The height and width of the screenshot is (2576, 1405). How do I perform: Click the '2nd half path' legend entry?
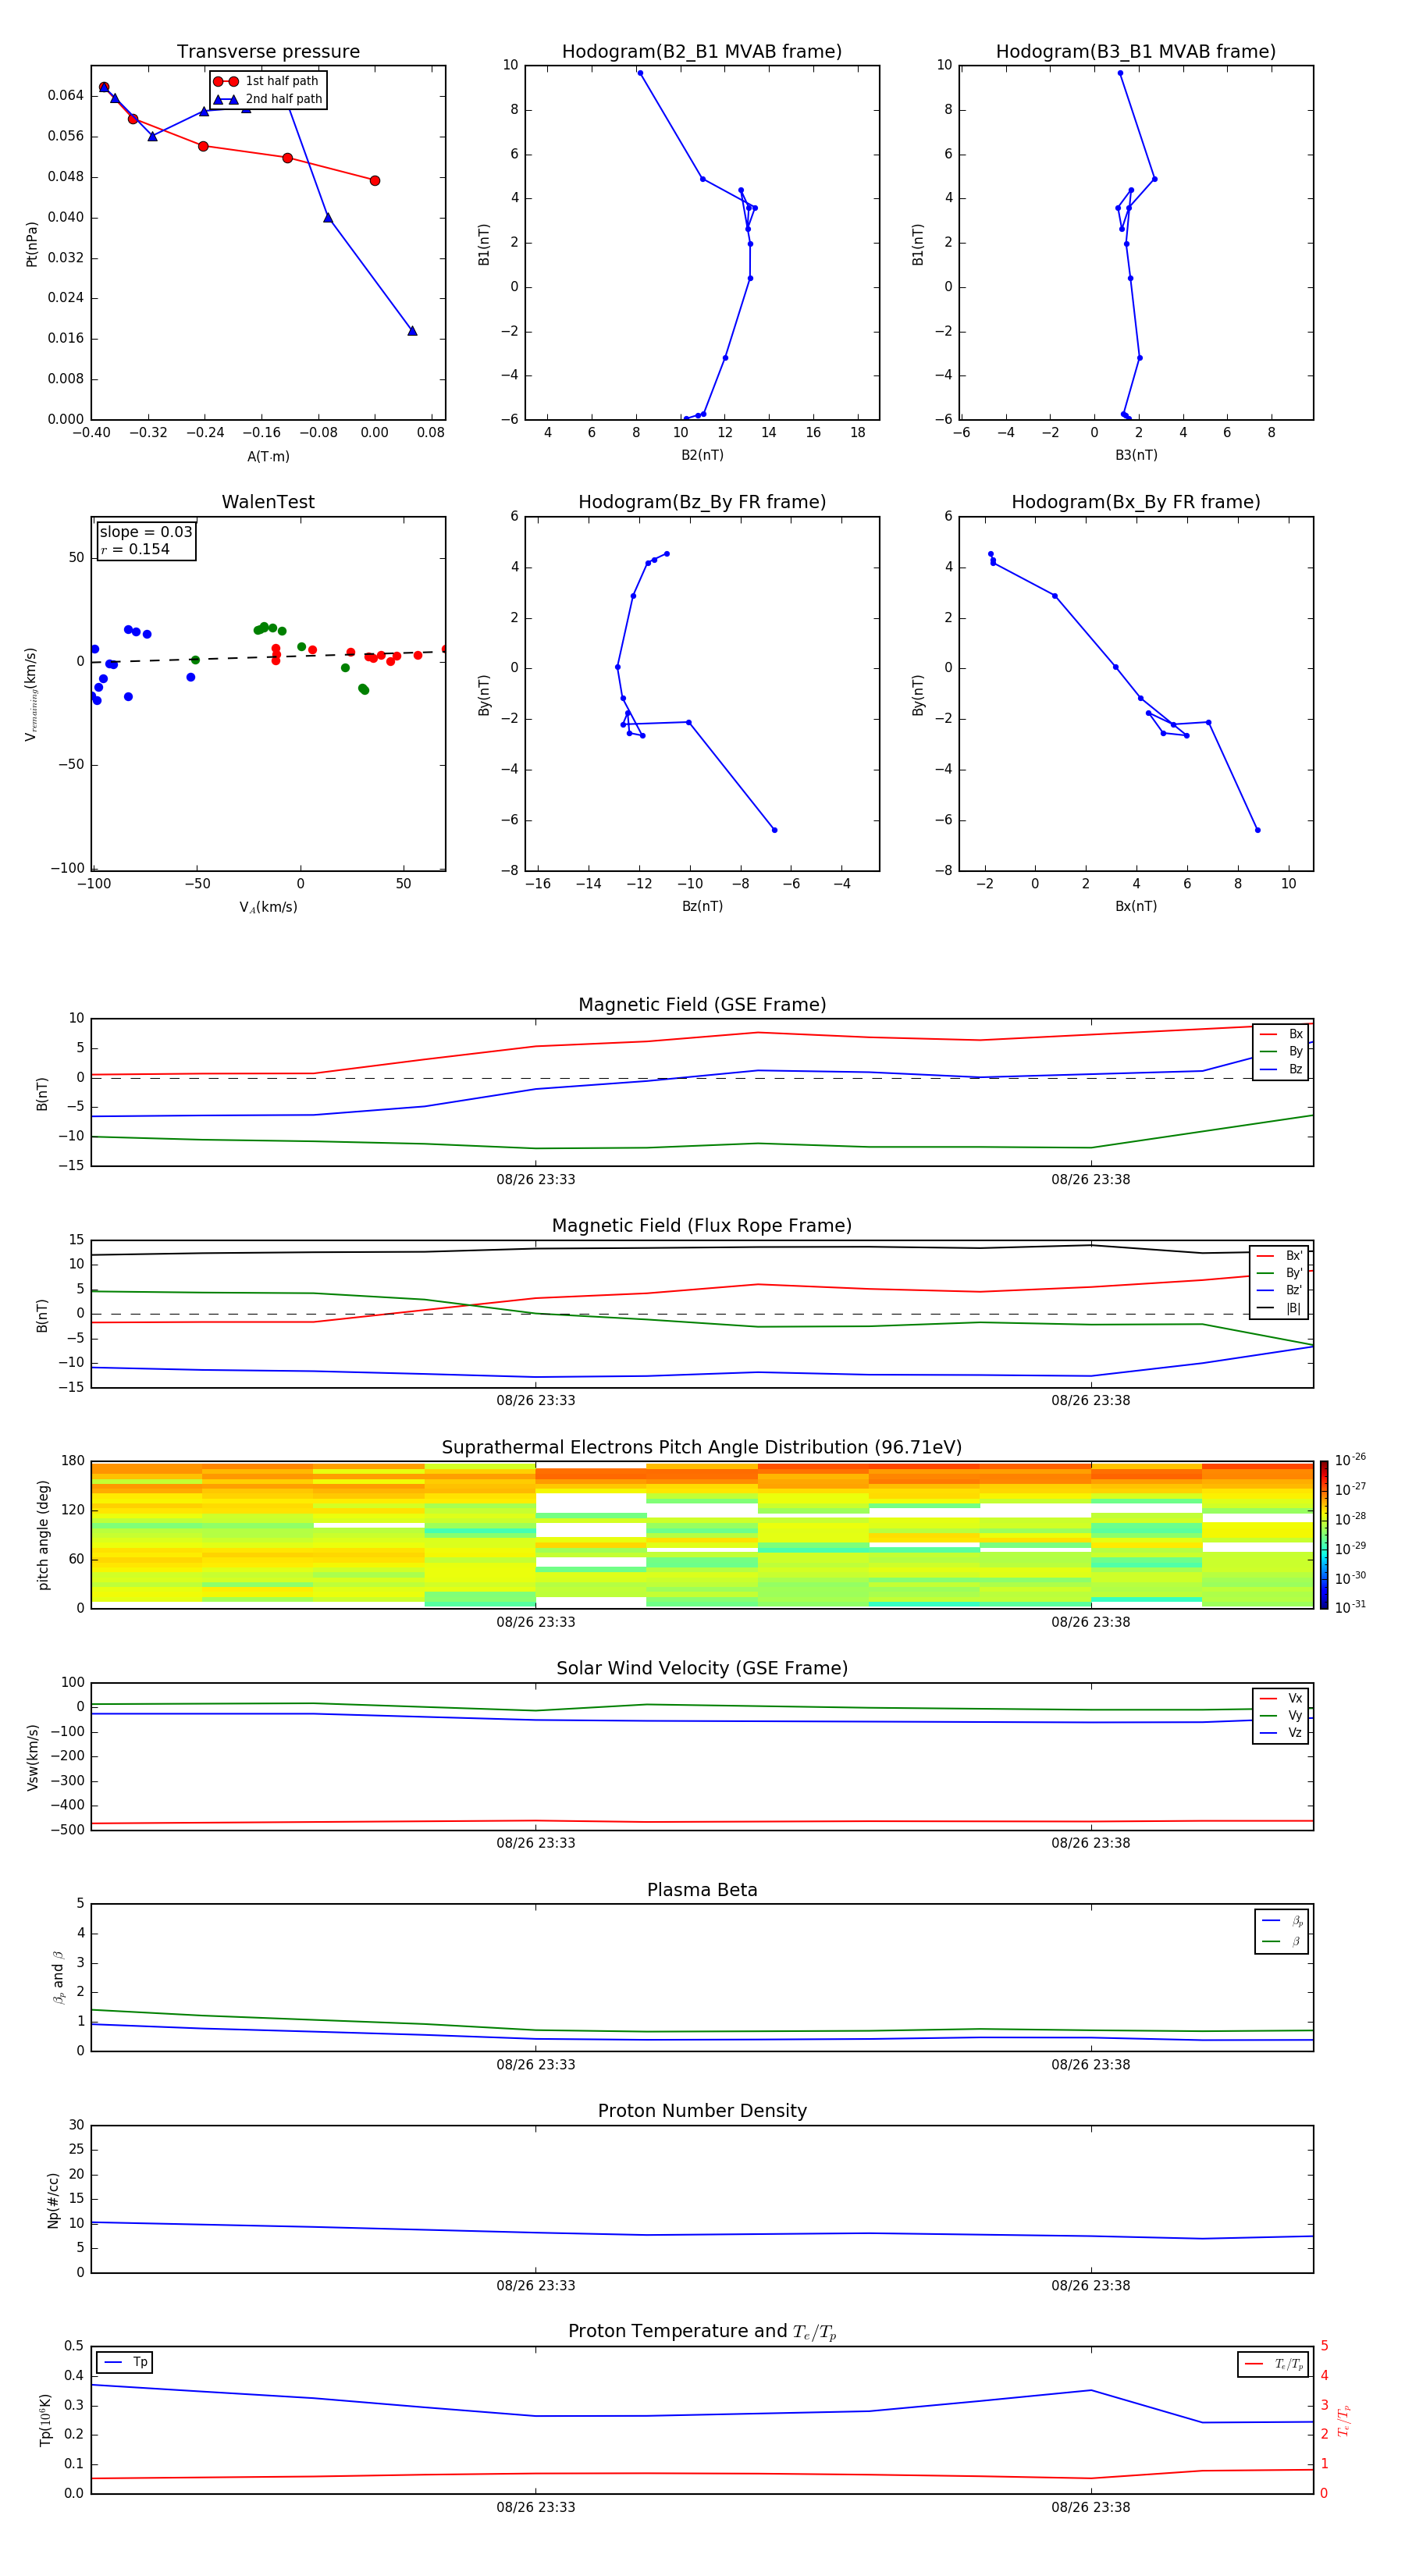click(268, 99)
